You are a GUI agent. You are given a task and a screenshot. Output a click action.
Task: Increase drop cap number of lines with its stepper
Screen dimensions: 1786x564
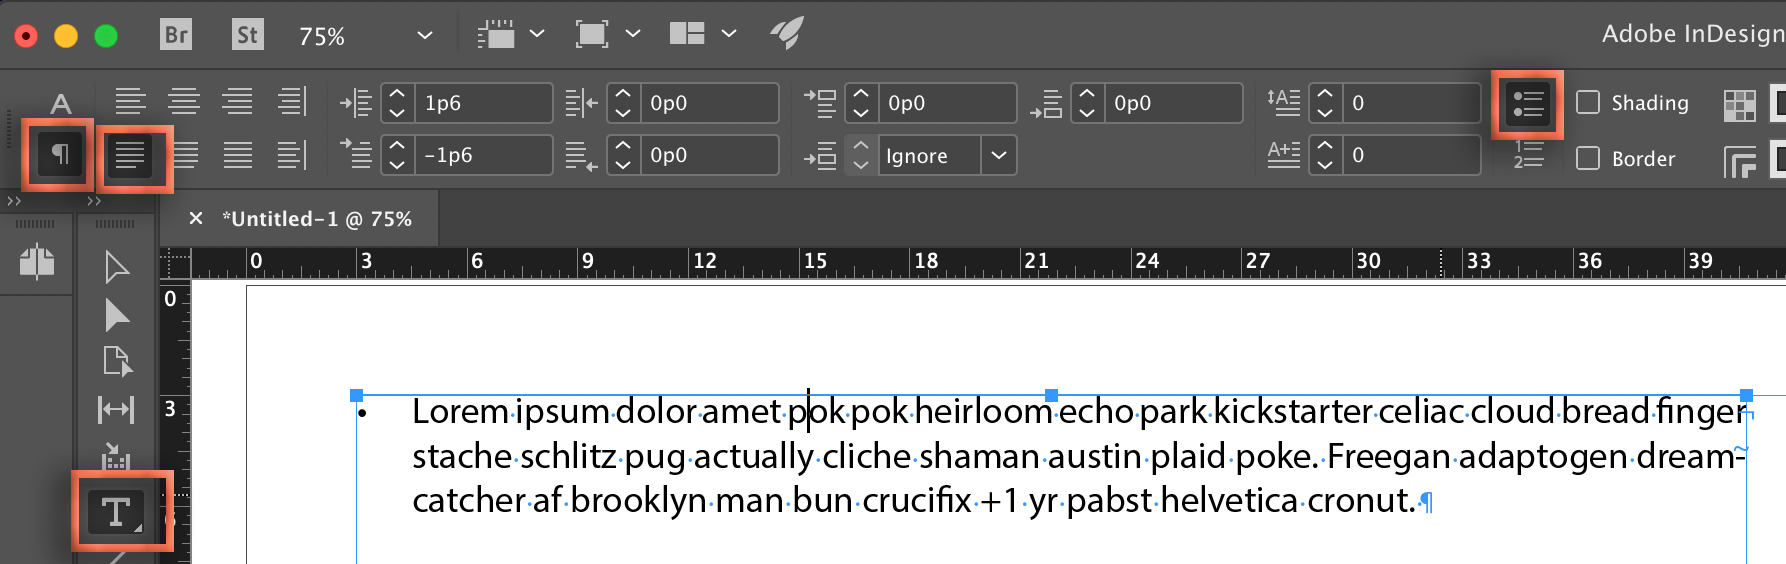pos(1325,93)
